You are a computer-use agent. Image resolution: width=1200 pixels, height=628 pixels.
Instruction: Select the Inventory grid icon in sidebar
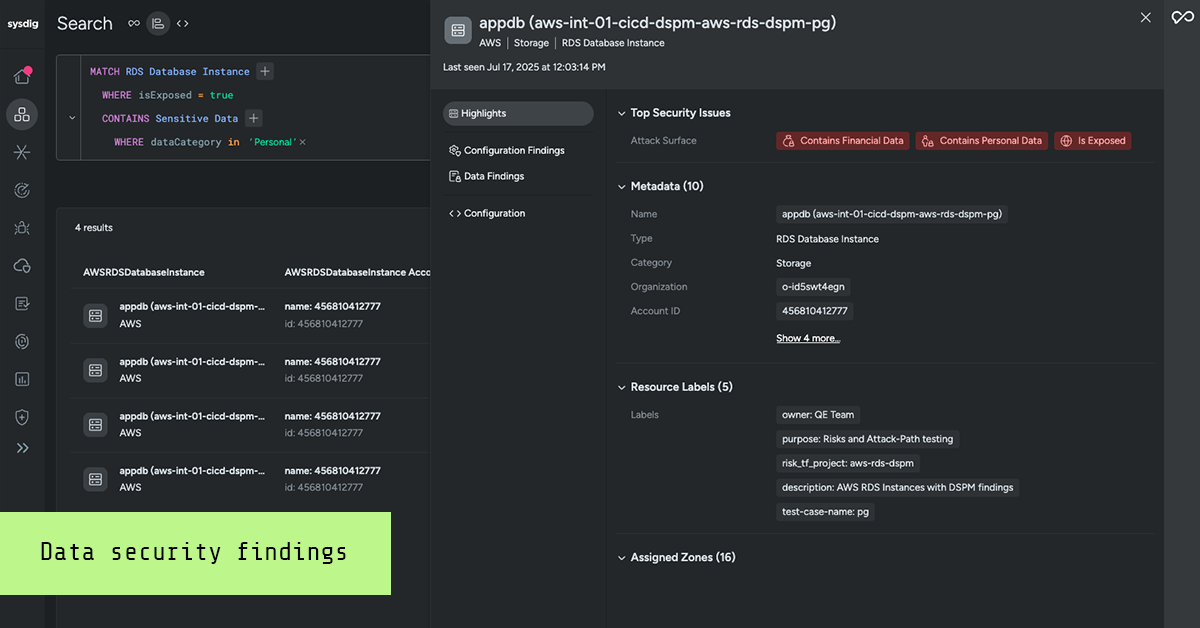pos(22,114)
